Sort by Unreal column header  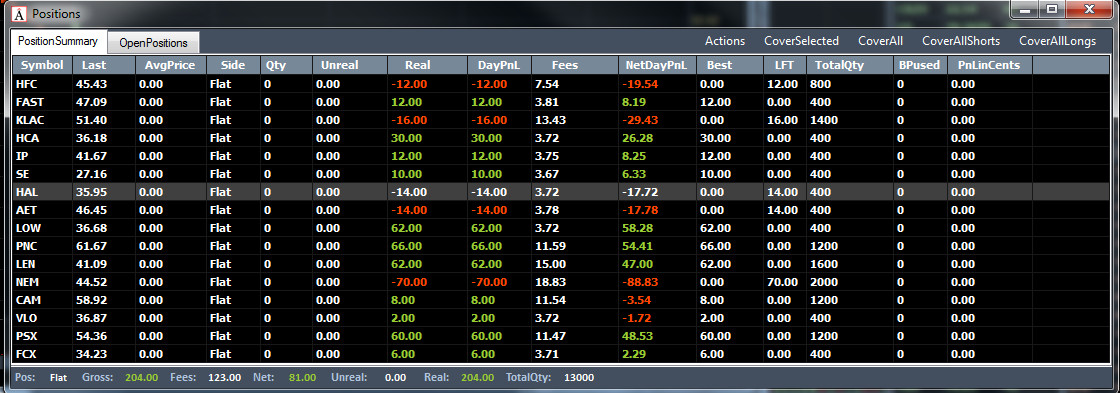click(349, 65)
